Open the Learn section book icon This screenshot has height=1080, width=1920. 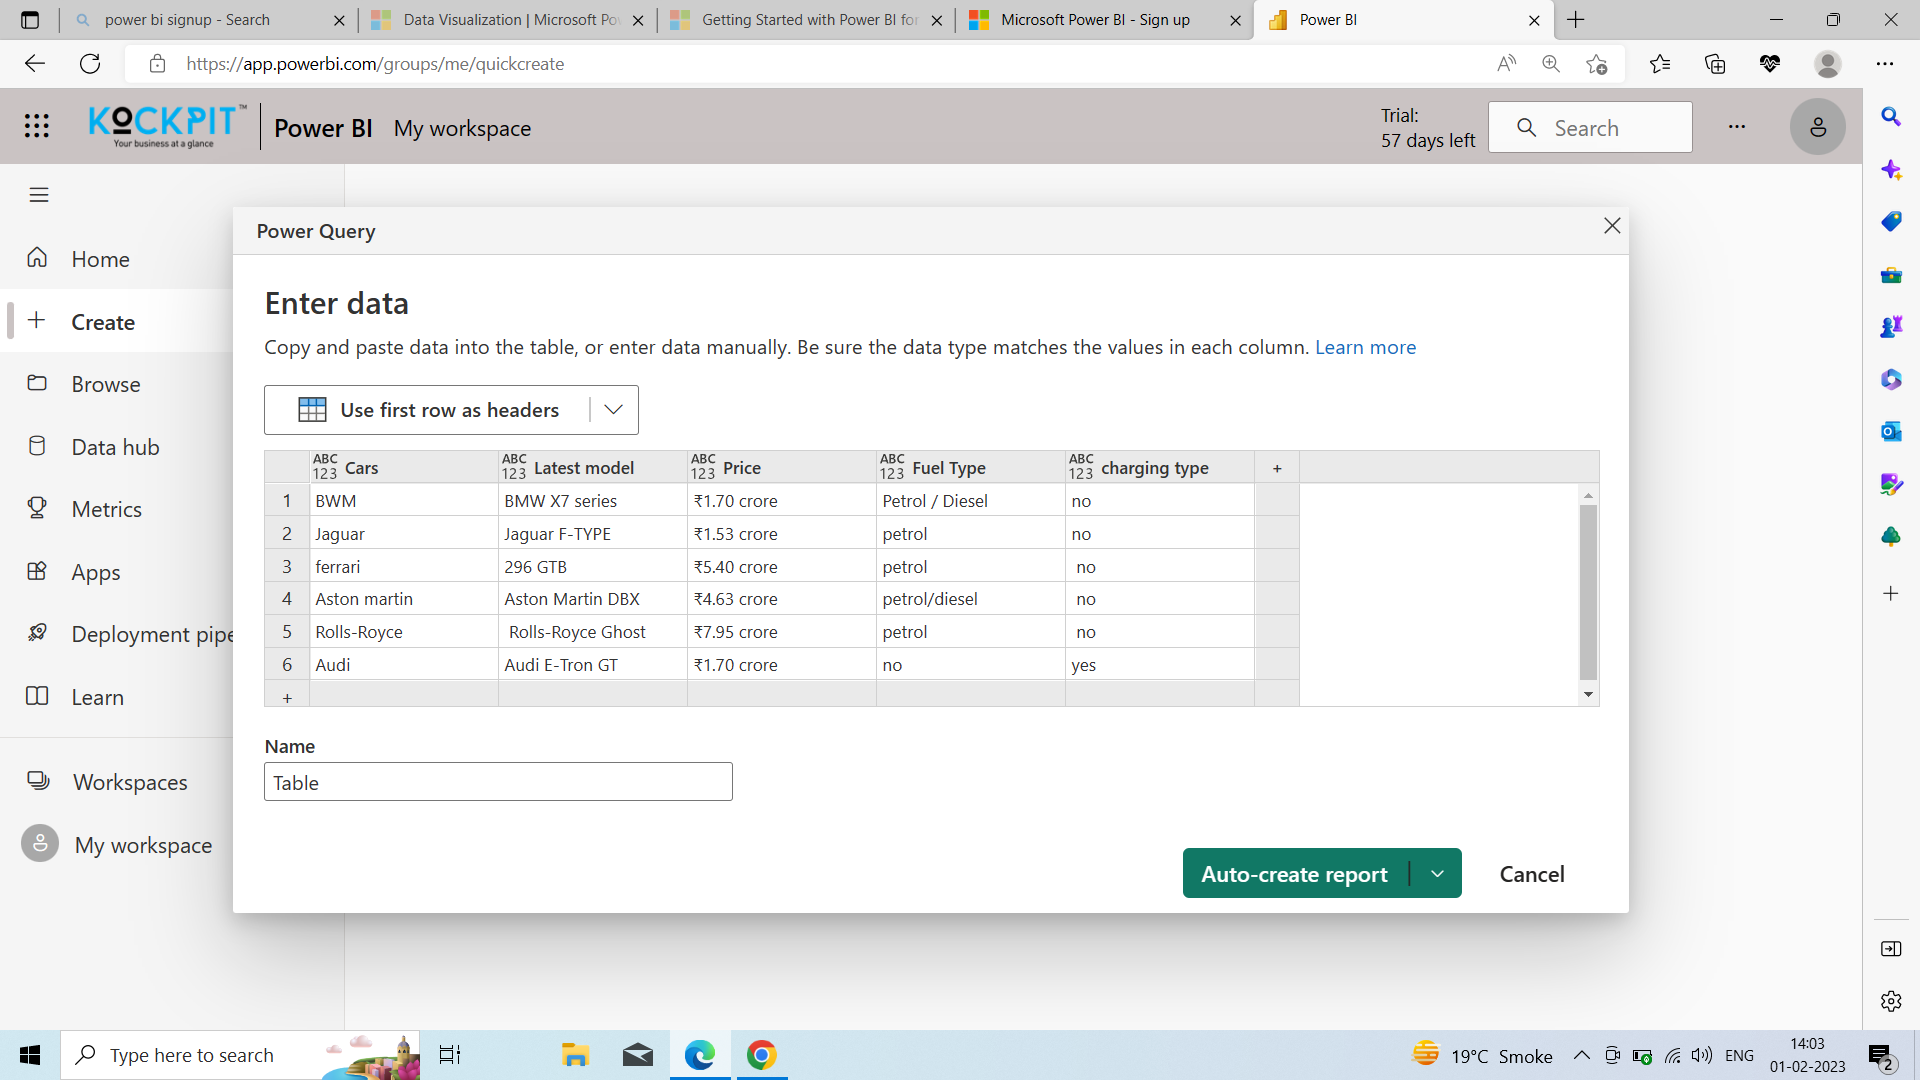tap(37, 696)
